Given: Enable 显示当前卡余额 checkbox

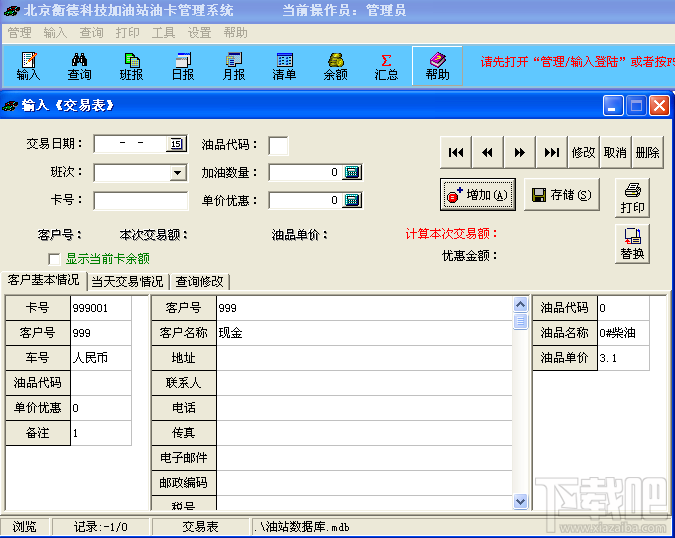Looking at the screenshot, I should point(54,259).
